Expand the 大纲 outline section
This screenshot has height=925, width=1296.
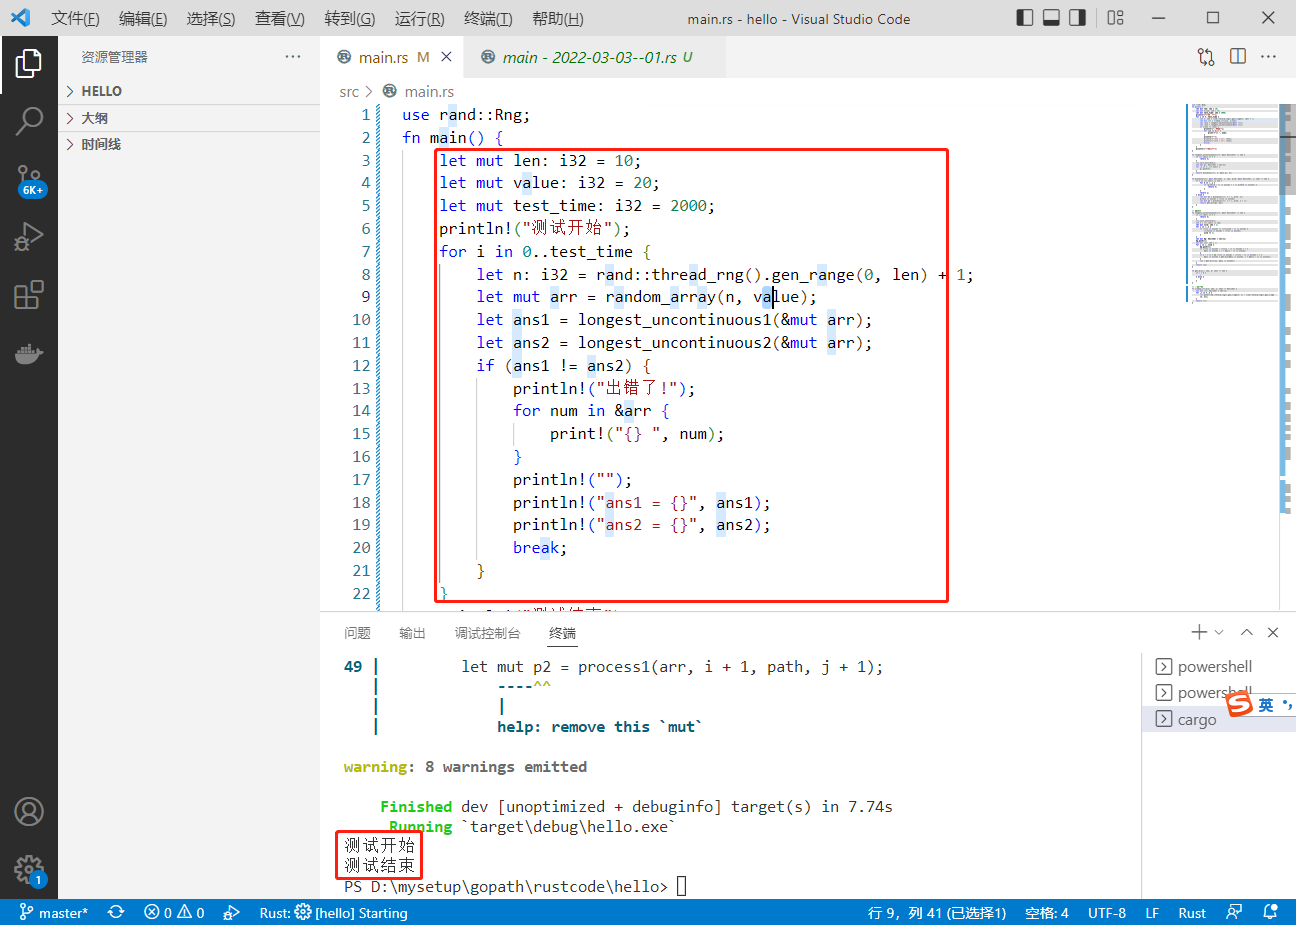pos(189,118)
